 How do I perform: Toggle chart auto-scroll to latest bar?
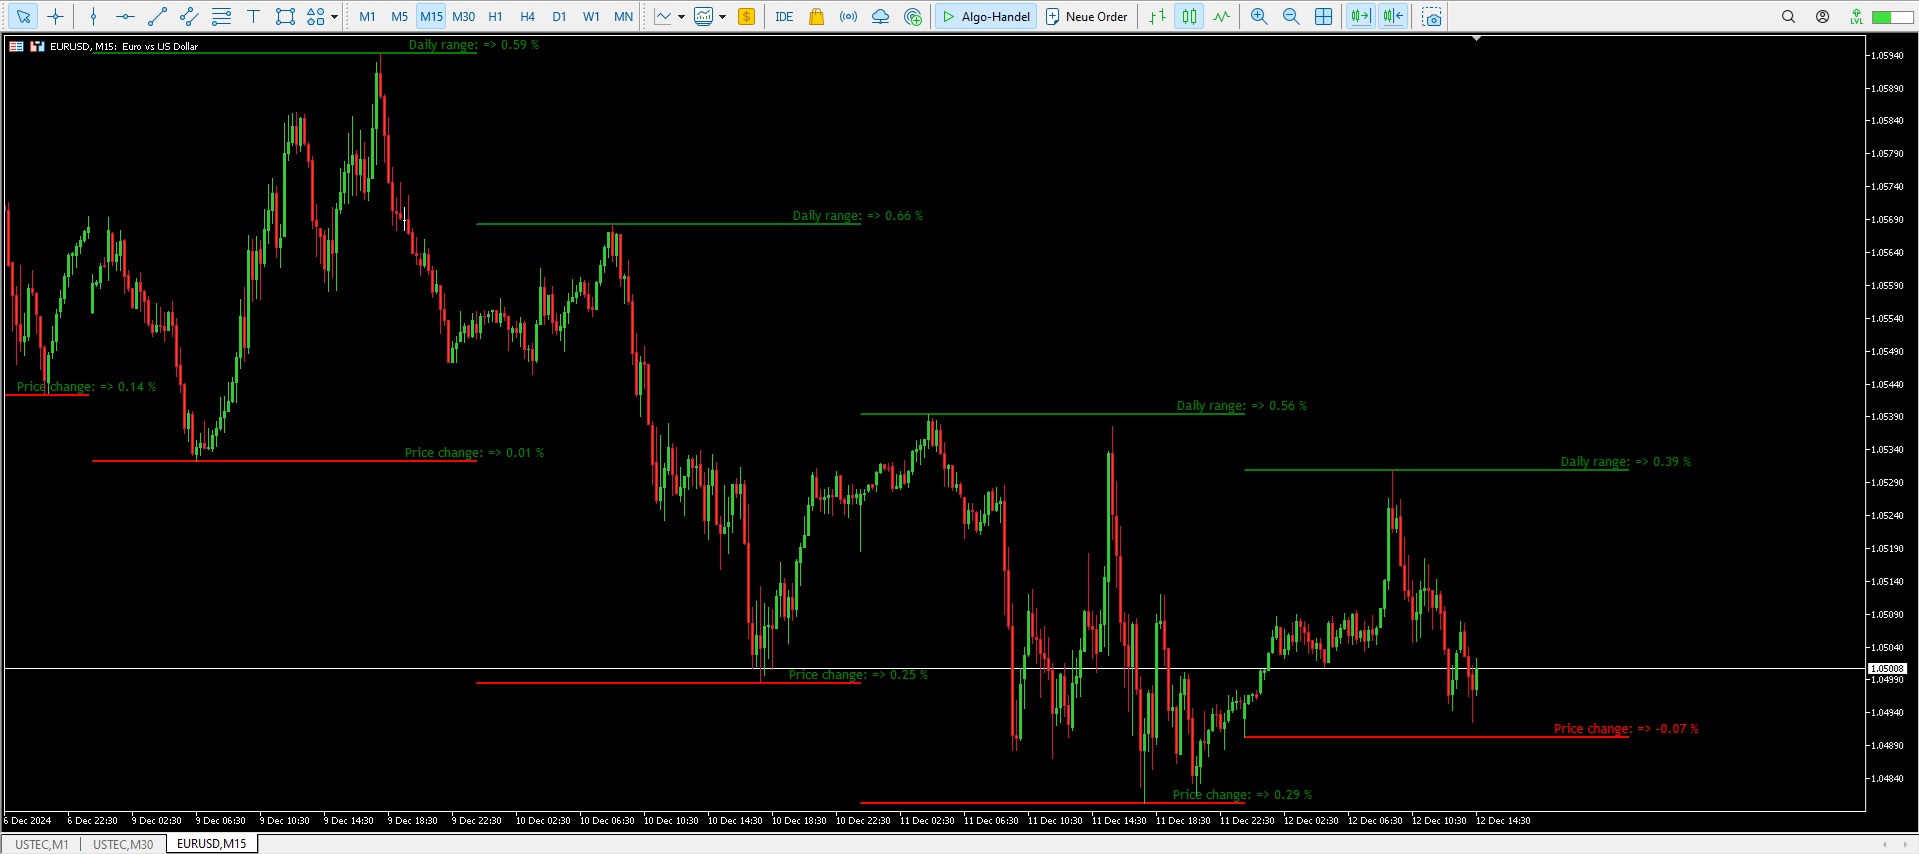pyautogui.click(x=1360, y=16)
